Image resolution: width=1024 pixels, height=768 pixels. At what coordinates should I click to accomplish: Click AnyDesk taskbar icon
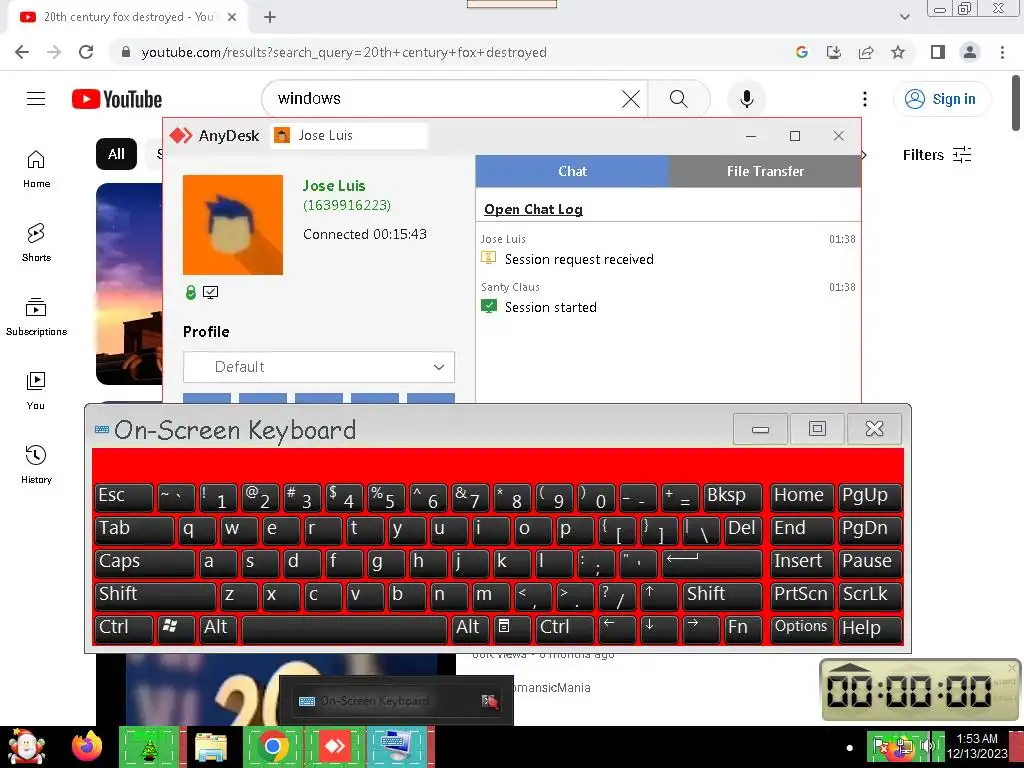point(335,746)
